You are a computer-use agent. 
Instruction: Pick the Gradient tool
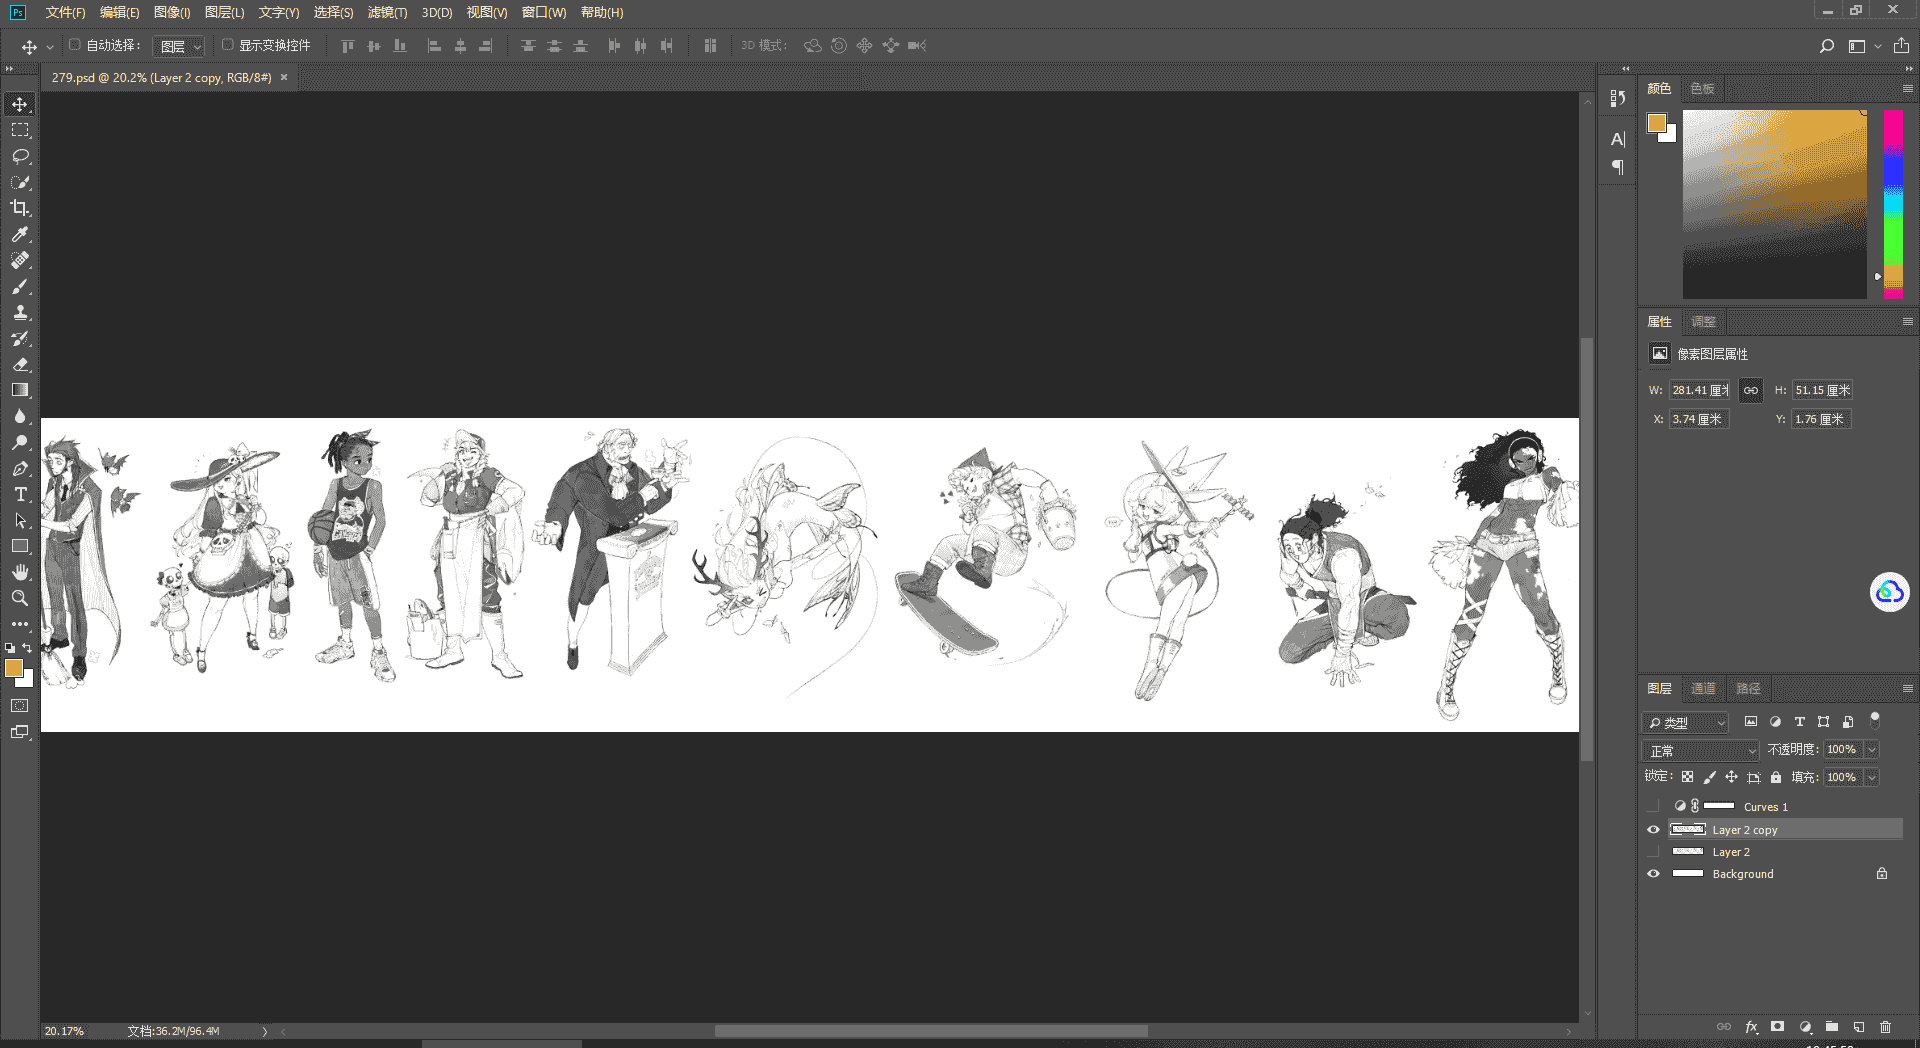pyautogui.click(x=20, y=390)
